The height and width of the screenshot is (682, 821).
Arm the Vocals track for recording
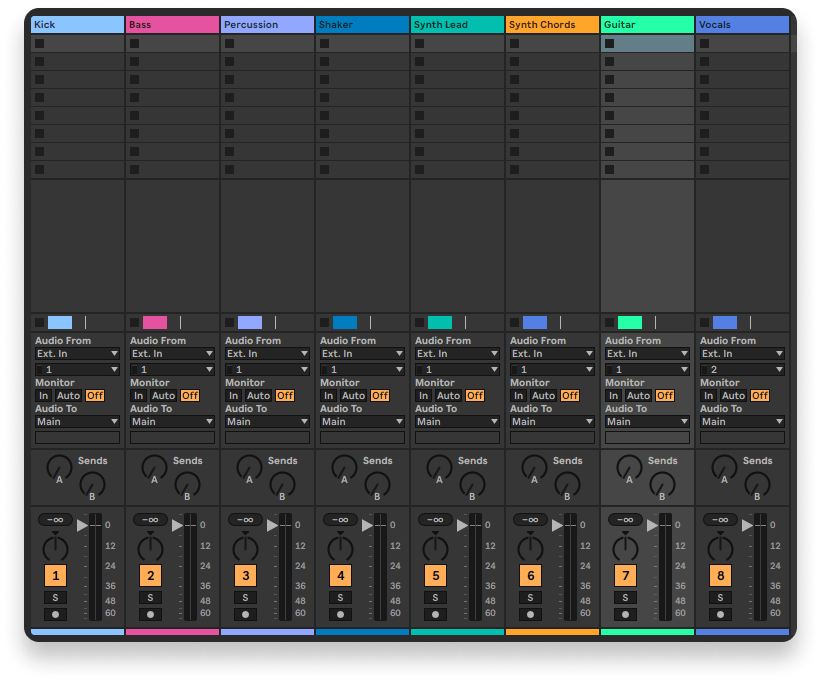pyautogui.click(x=720, y=613)
